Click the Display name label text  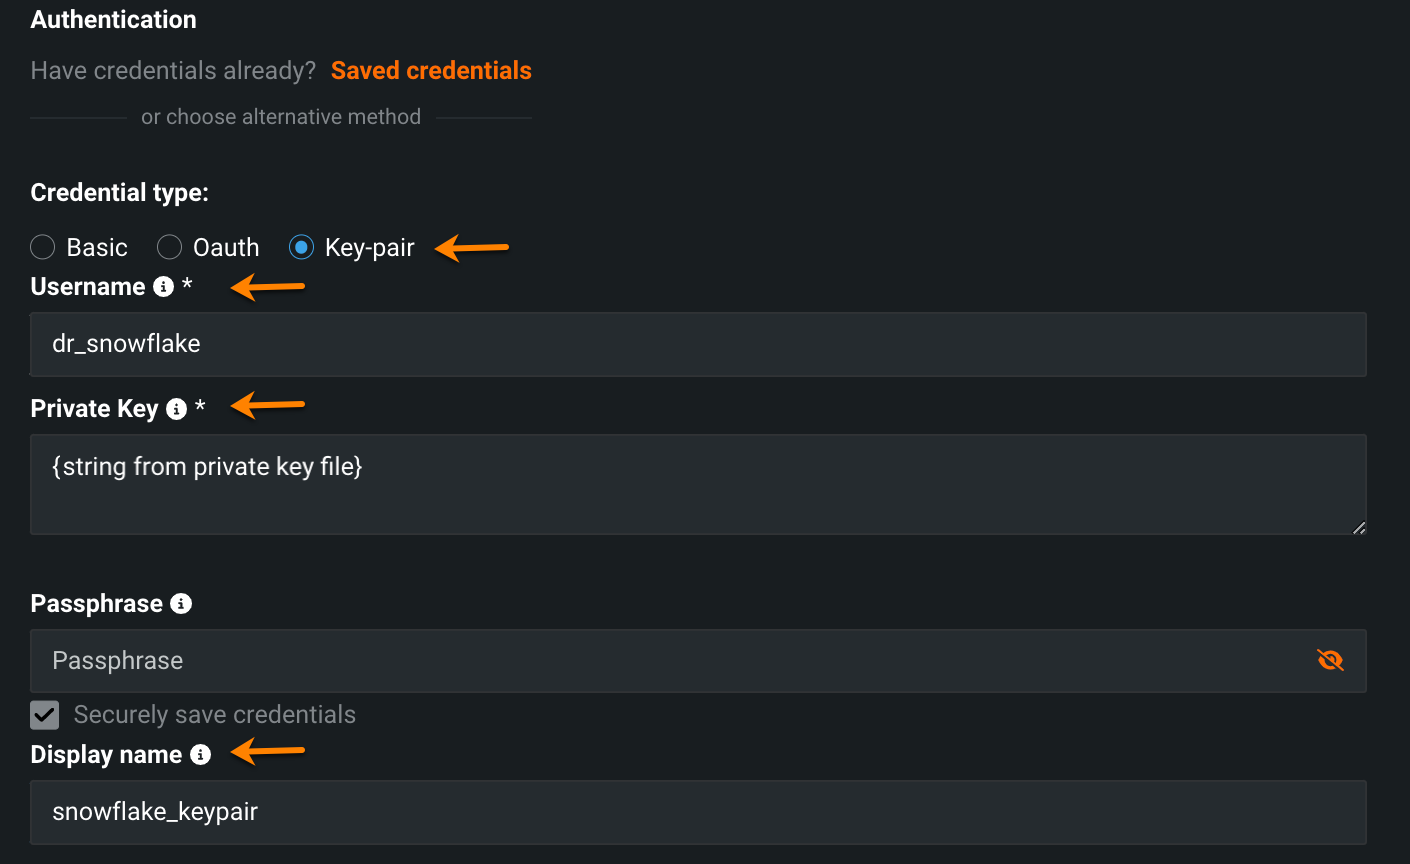(x=106, y=755)
